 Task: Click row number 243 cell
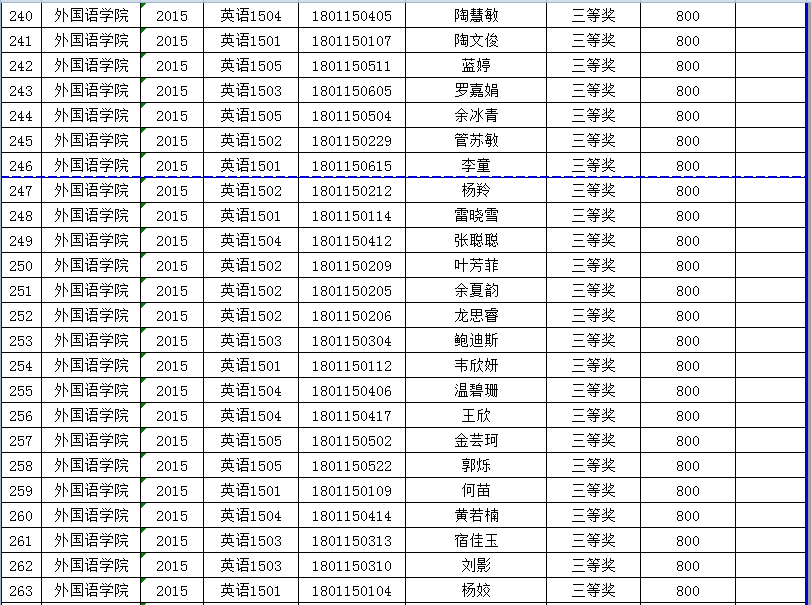pos(21,91)
